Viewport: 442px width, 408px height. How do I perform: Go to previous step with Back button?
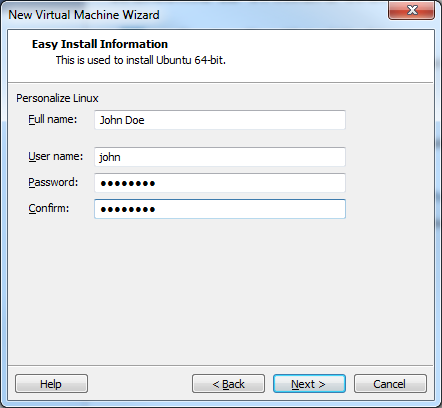(228, 384)
